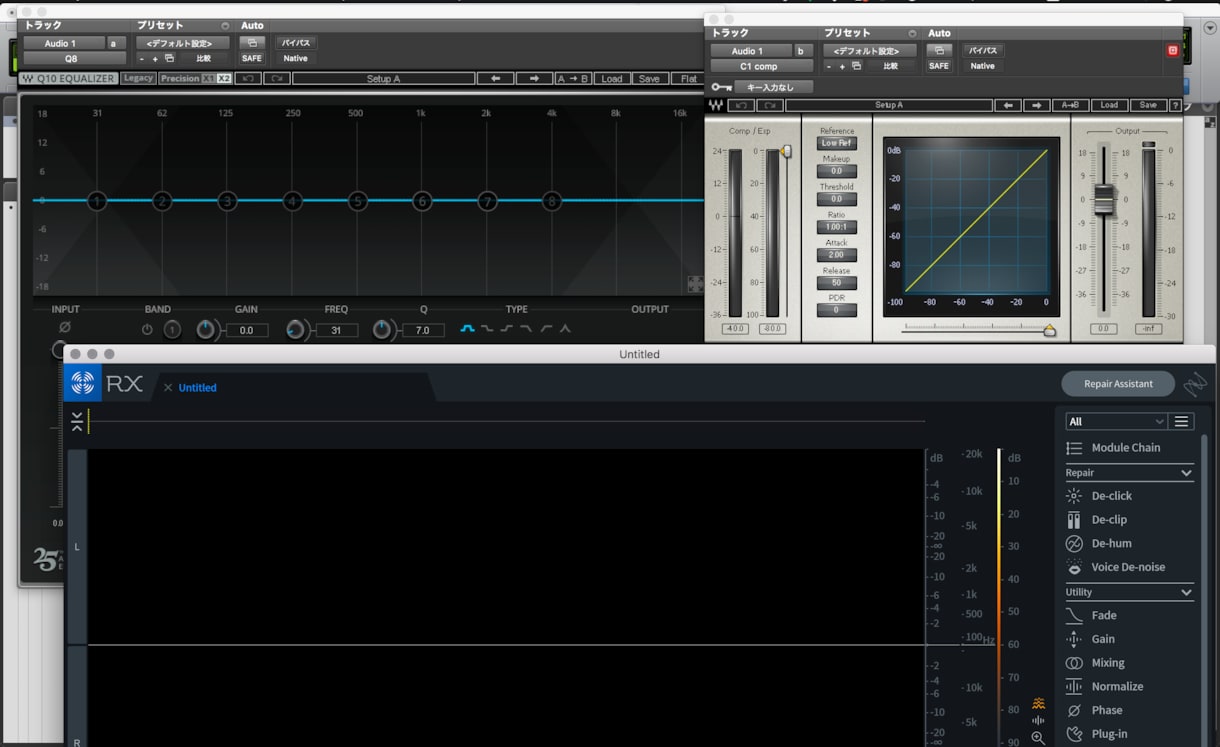Select the bell filter type in Q10

click(x=467, y=329)
